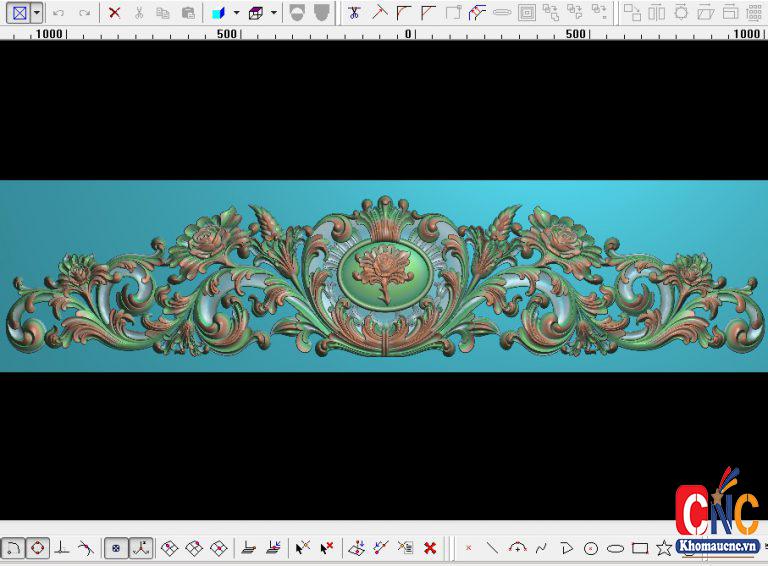Click the undo arrow icon
Viewport: 768px width, 566px height.
pyautogui.click(x=59, y=13)
